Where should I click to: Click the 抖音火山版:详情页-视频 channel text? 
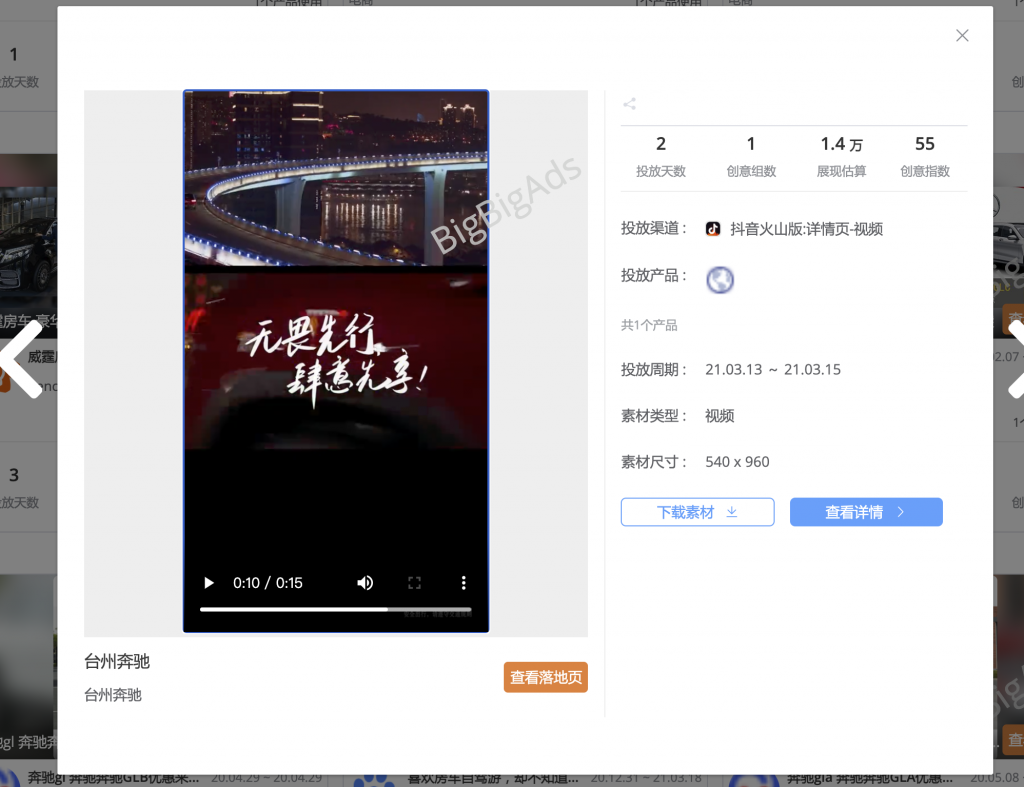tap(807, 229)
